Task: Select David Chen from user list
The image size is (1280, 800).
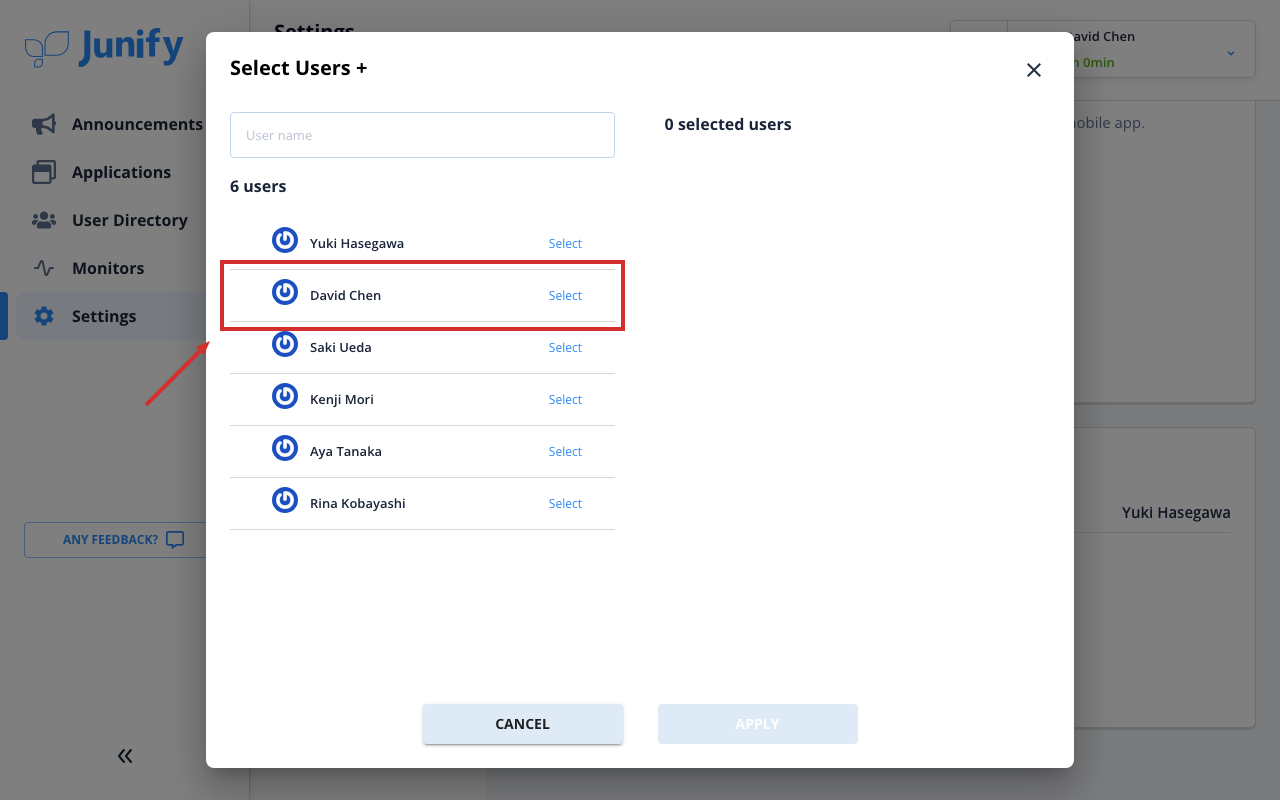Action: (565, 296)
